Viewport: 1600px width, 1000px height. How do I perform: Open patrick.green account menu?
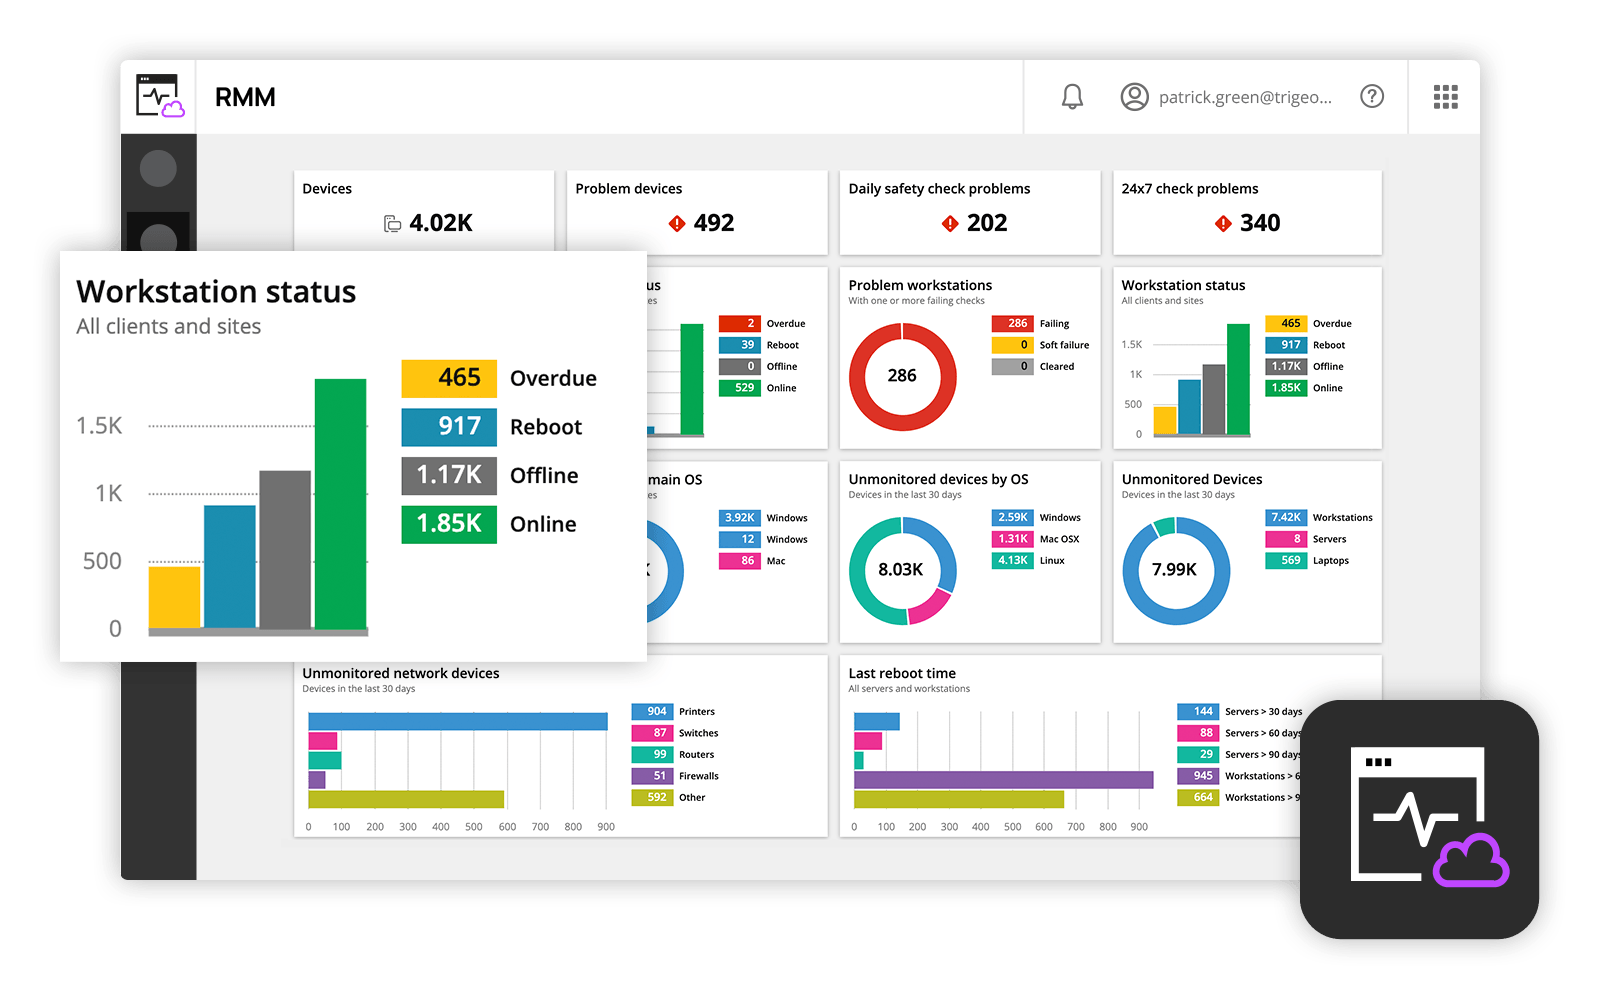point(1245,97)
